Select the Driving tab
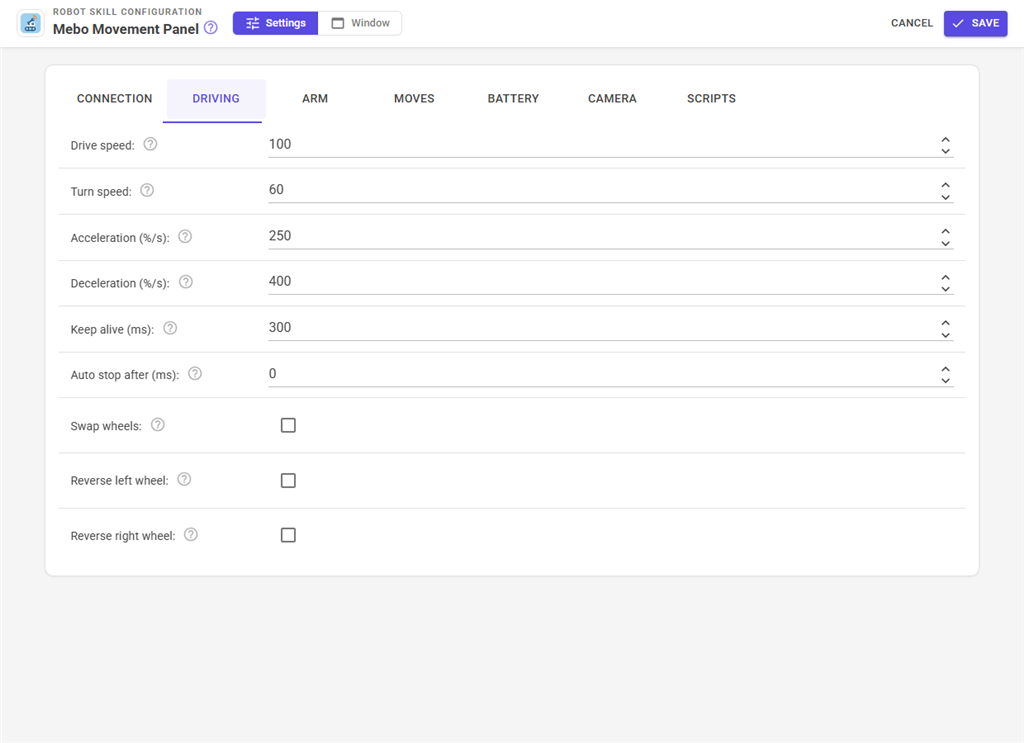The height and width of the screenshot is (743, 1024). 216,99
